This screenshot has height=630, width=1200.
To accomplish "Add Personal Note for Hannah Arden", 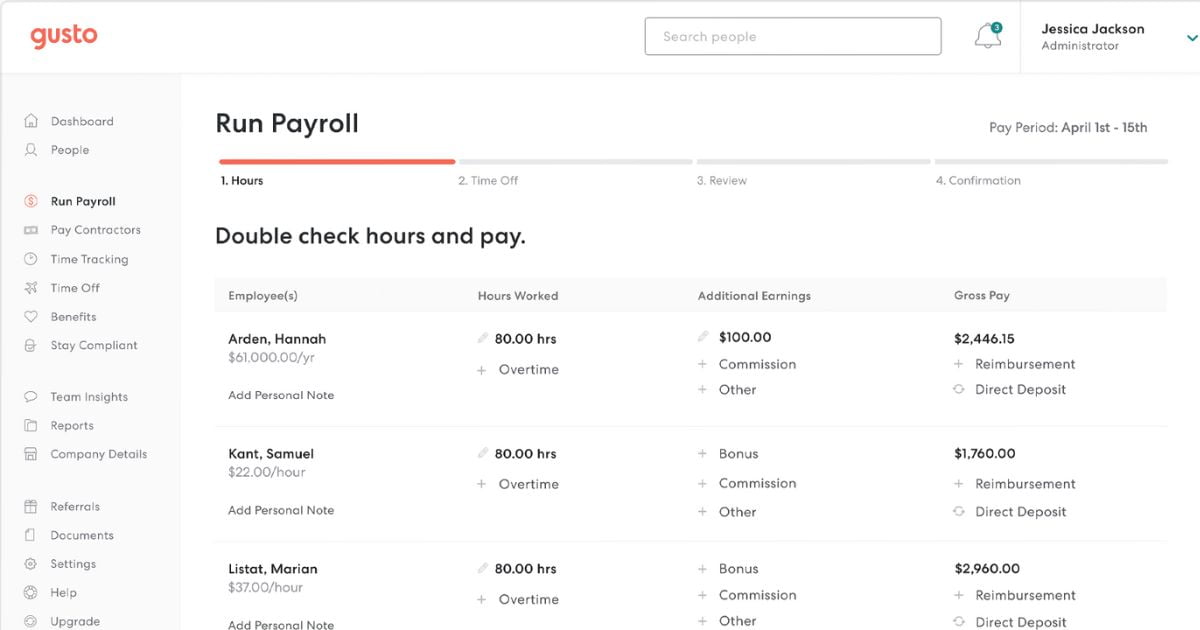I will [281, 395].
